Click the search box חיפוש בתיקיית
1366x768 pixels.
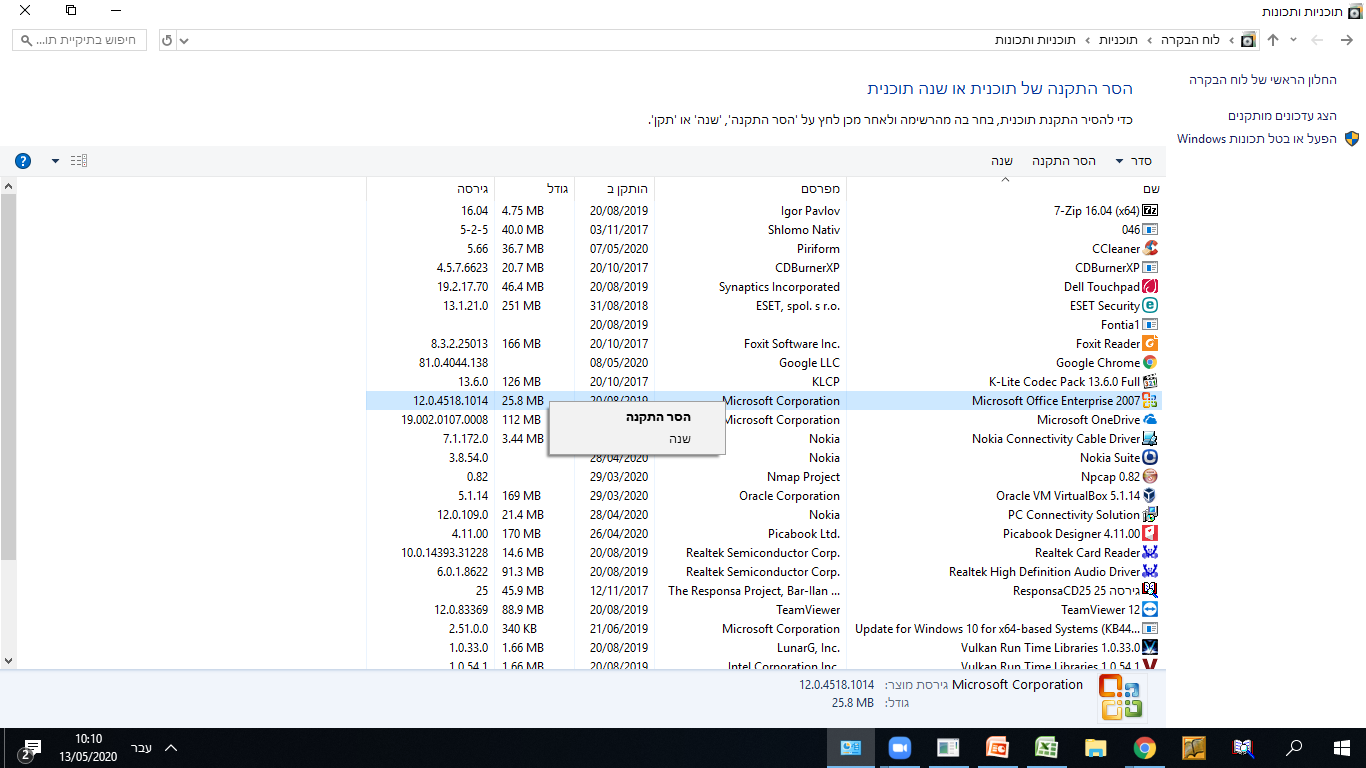pos(80,40)
